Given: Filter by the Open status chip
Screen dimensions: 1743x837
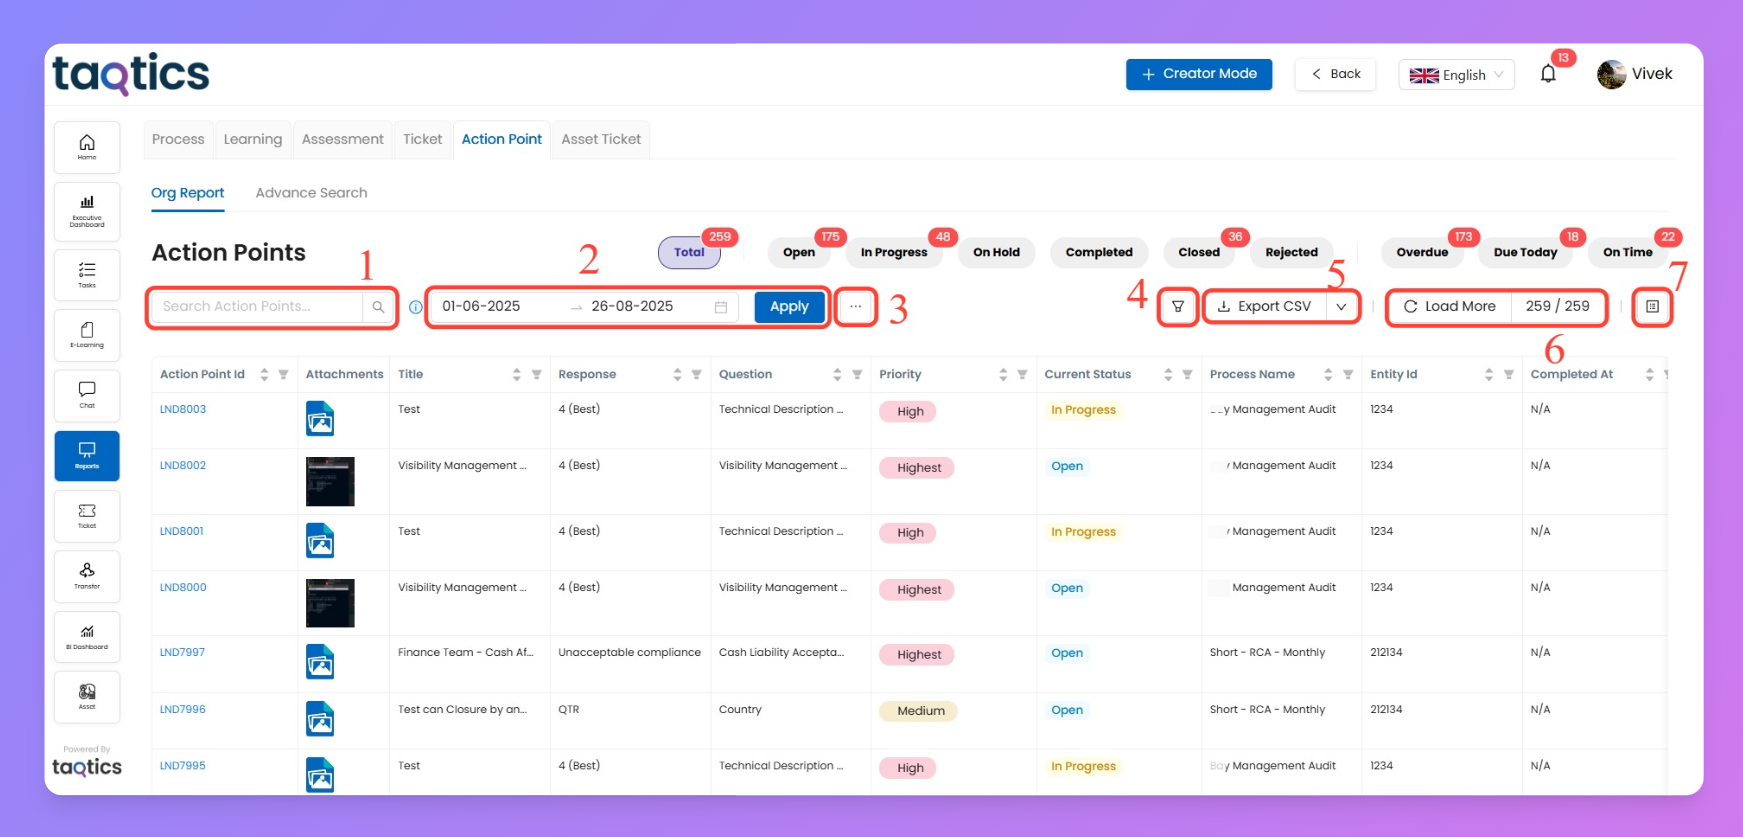Looking at the screenshot, I should 799,252.
